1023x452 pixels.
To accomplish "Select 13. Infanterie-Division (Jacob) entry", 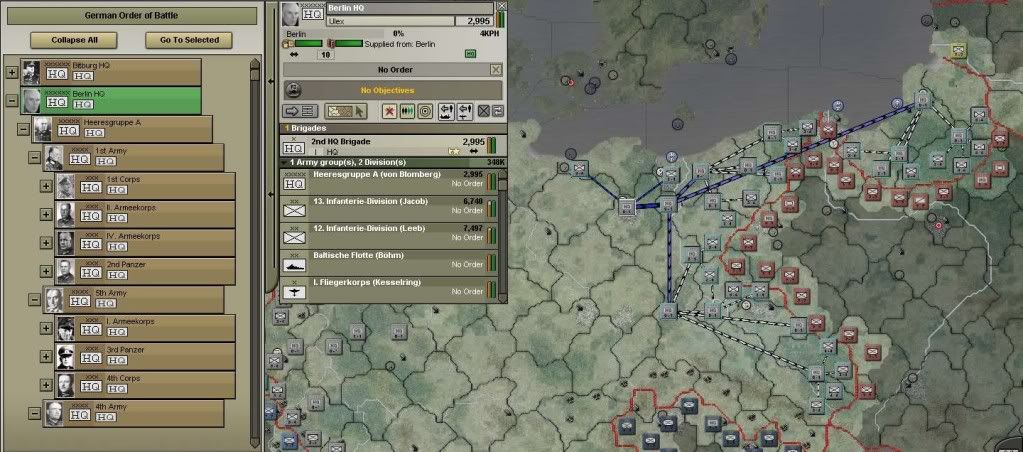I will tap(389, 209).
